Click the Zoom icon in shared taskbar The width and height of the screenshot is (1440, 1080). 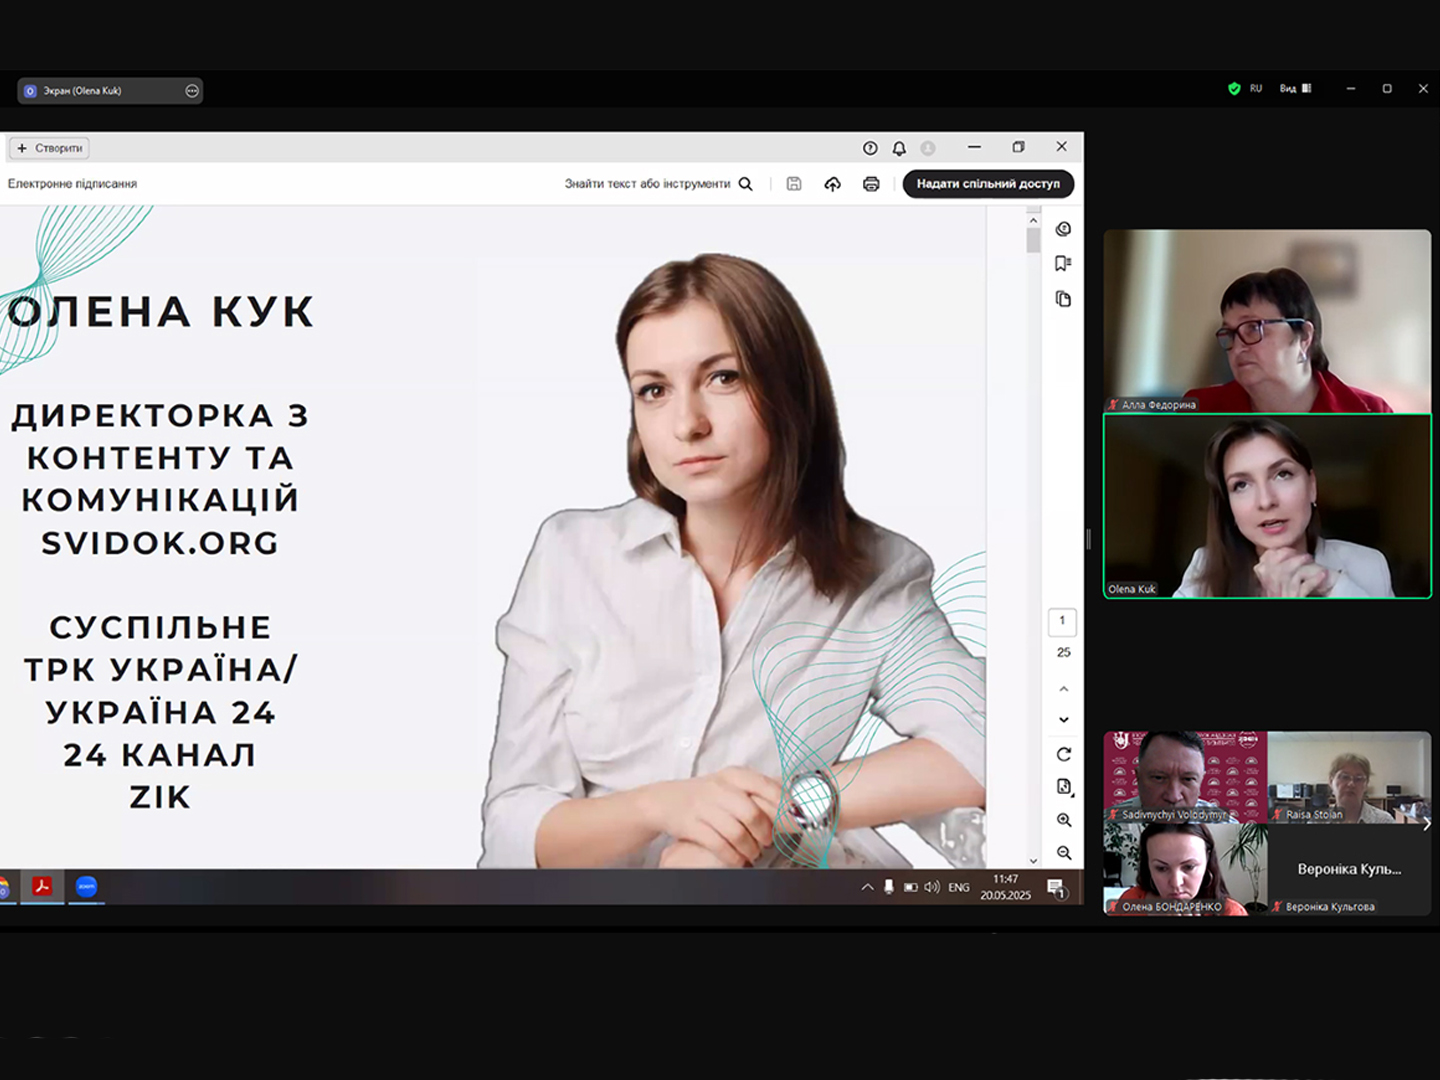(x=86, y=887)
